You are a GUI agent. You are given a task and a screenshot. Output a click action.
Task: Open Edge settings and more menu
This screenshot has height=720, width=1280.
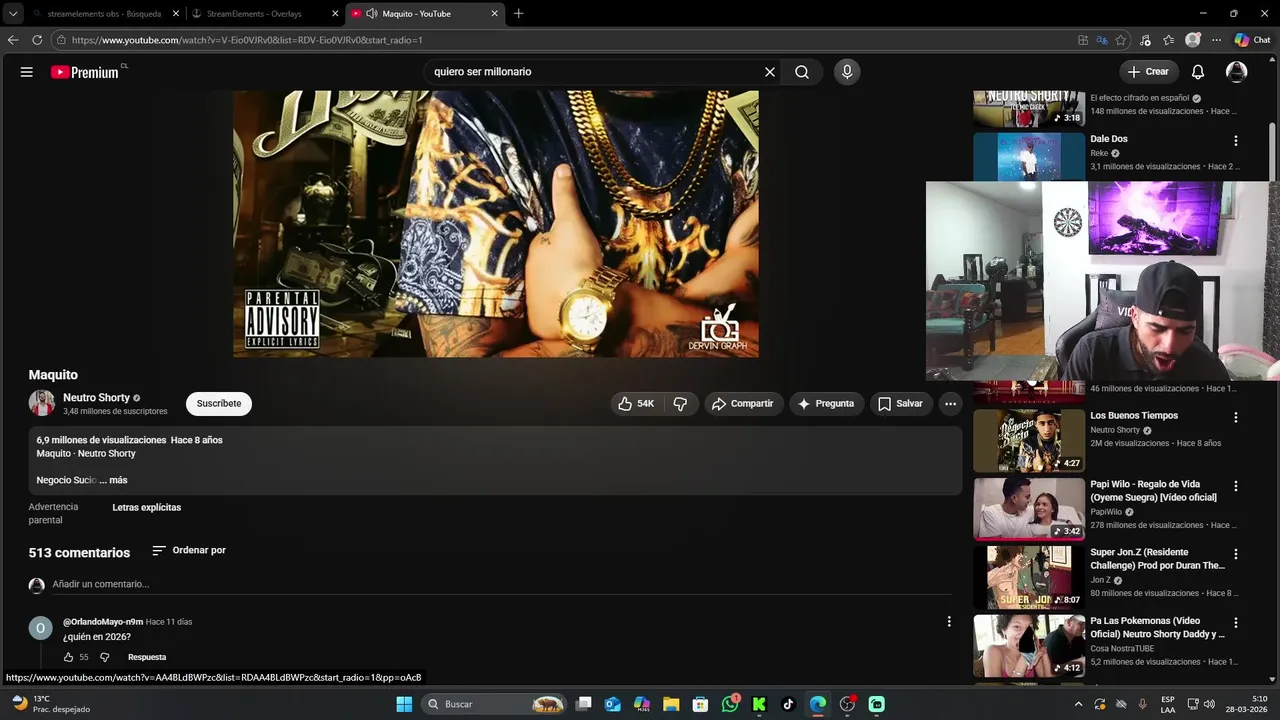click(x=1216, y=40)
